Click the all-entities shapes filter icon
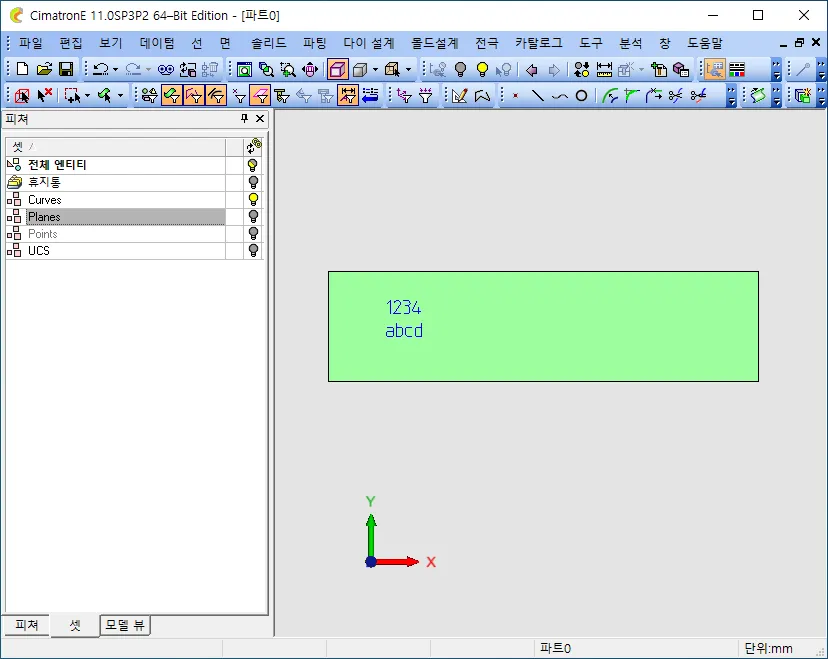Image resolution: width=828 pixels, height=659 pixels. click(x=150, y=96)
